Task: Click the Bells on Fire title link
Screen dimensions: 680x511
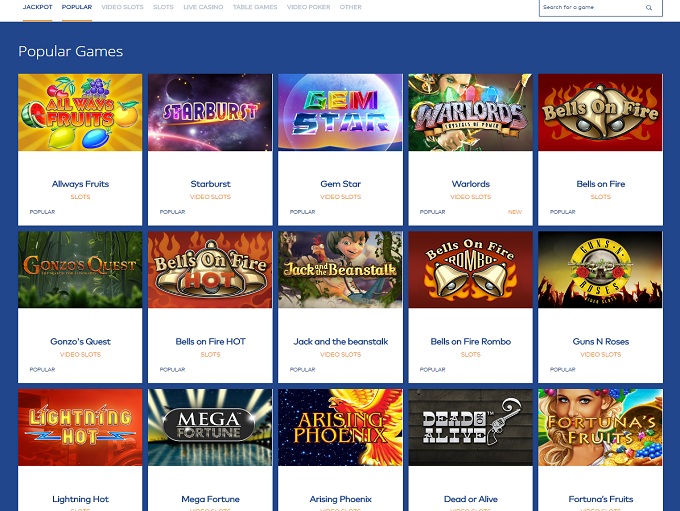Action: (600, 184)
